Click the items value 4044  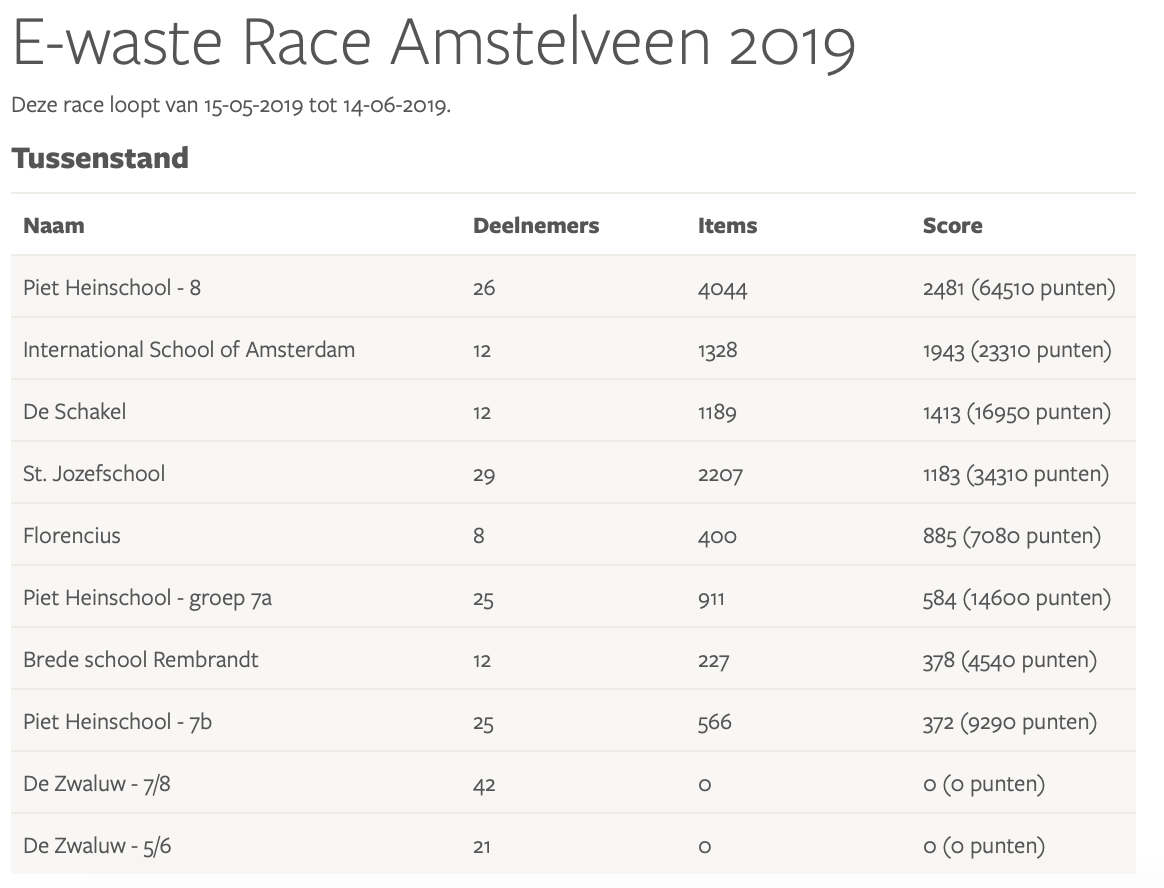point(722,289)
